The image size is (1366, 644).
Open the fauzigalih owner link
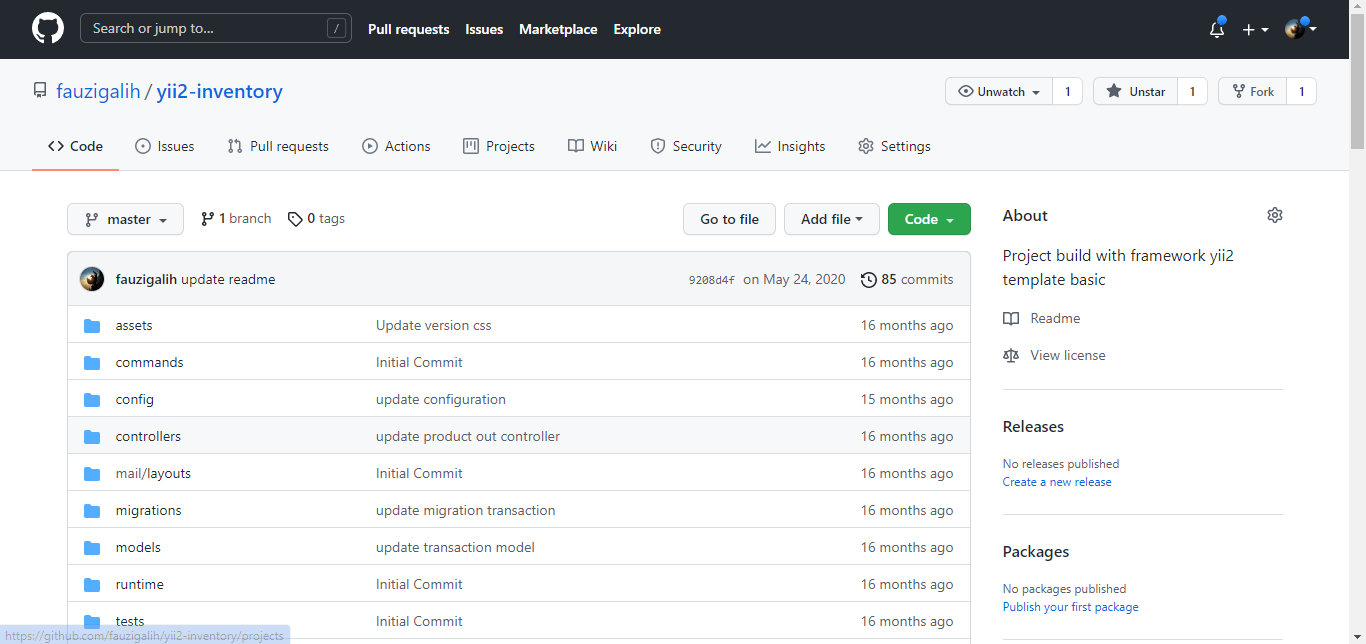(x=98, y=91)
